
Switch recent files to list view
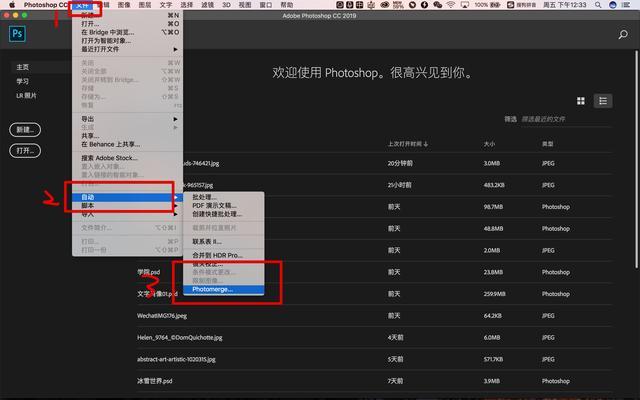click(x=603, y=101)
